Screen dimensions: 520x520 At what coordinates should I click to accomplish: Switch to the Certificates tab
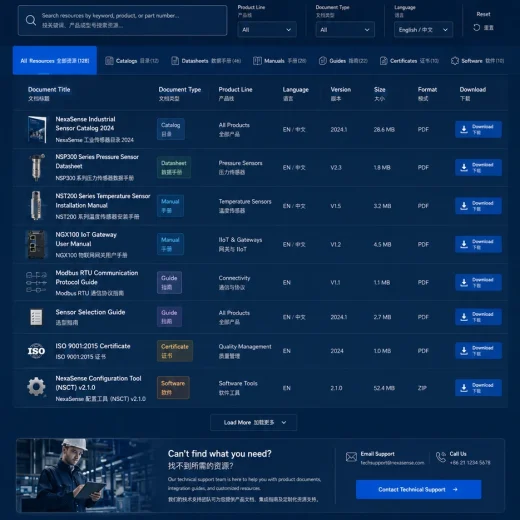[409, 61]
